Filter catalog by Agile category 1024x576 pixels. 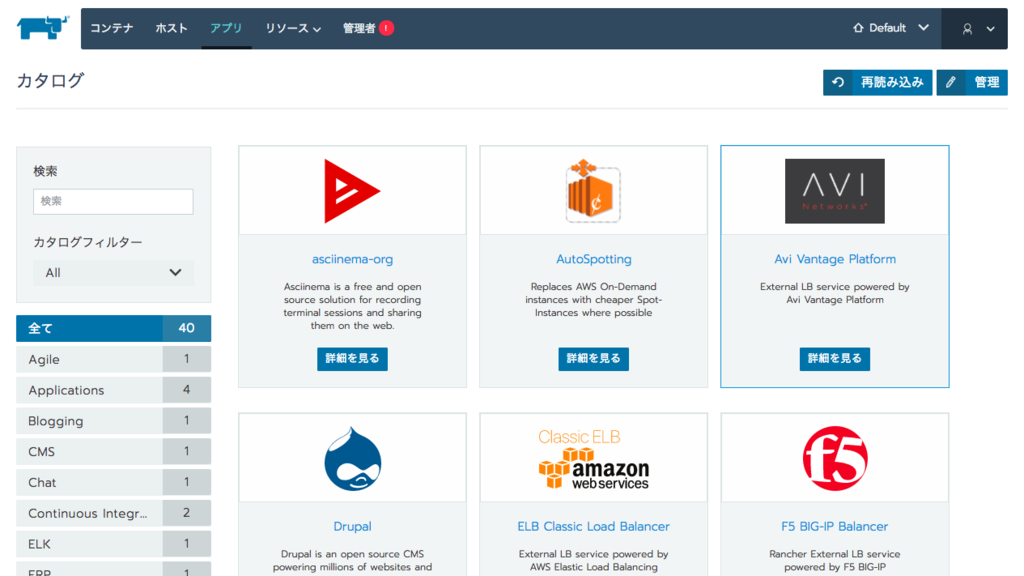[114, 359]
